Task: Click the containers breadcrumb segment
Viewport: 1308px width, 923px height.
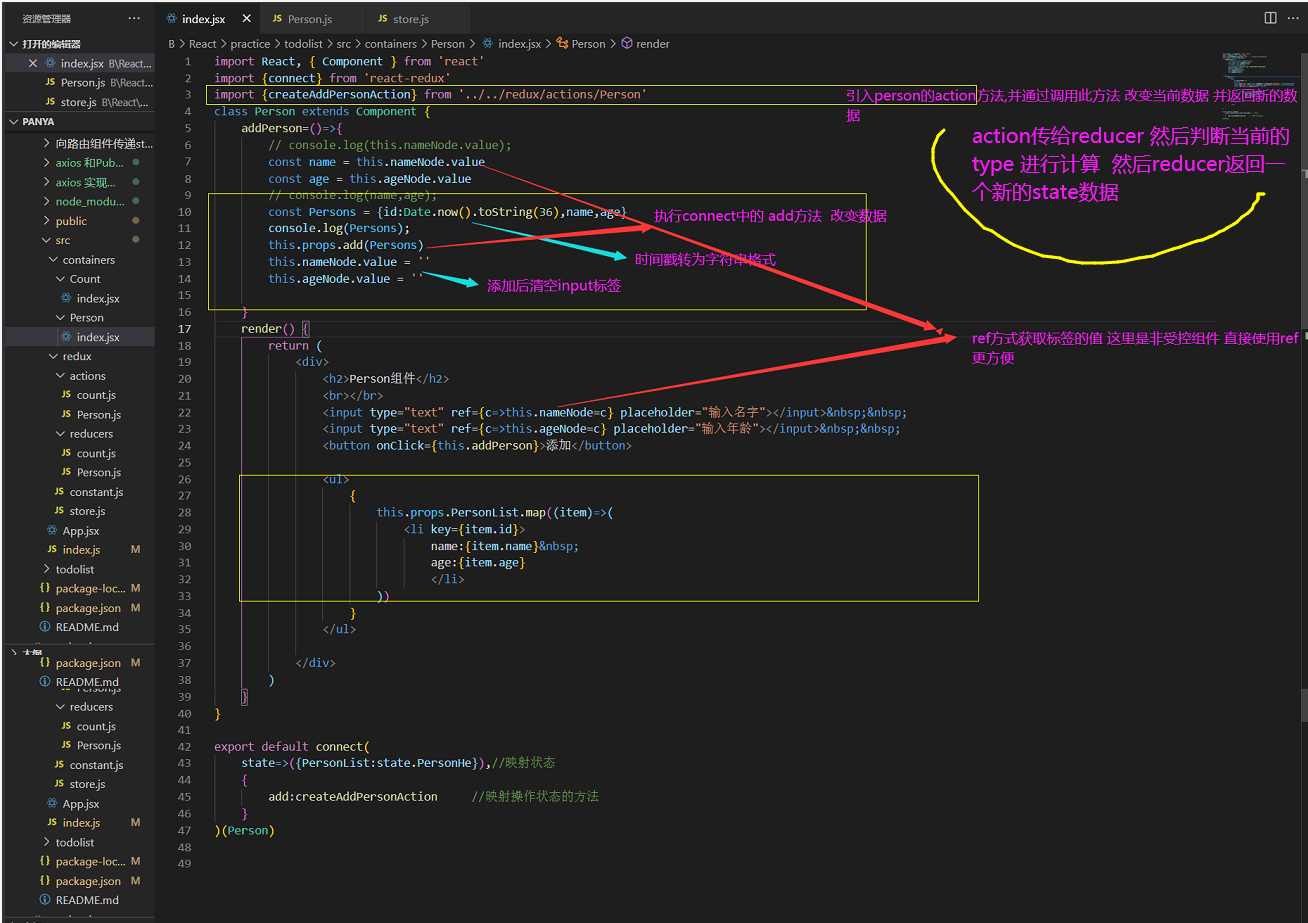Action: [x=391, y=44]
